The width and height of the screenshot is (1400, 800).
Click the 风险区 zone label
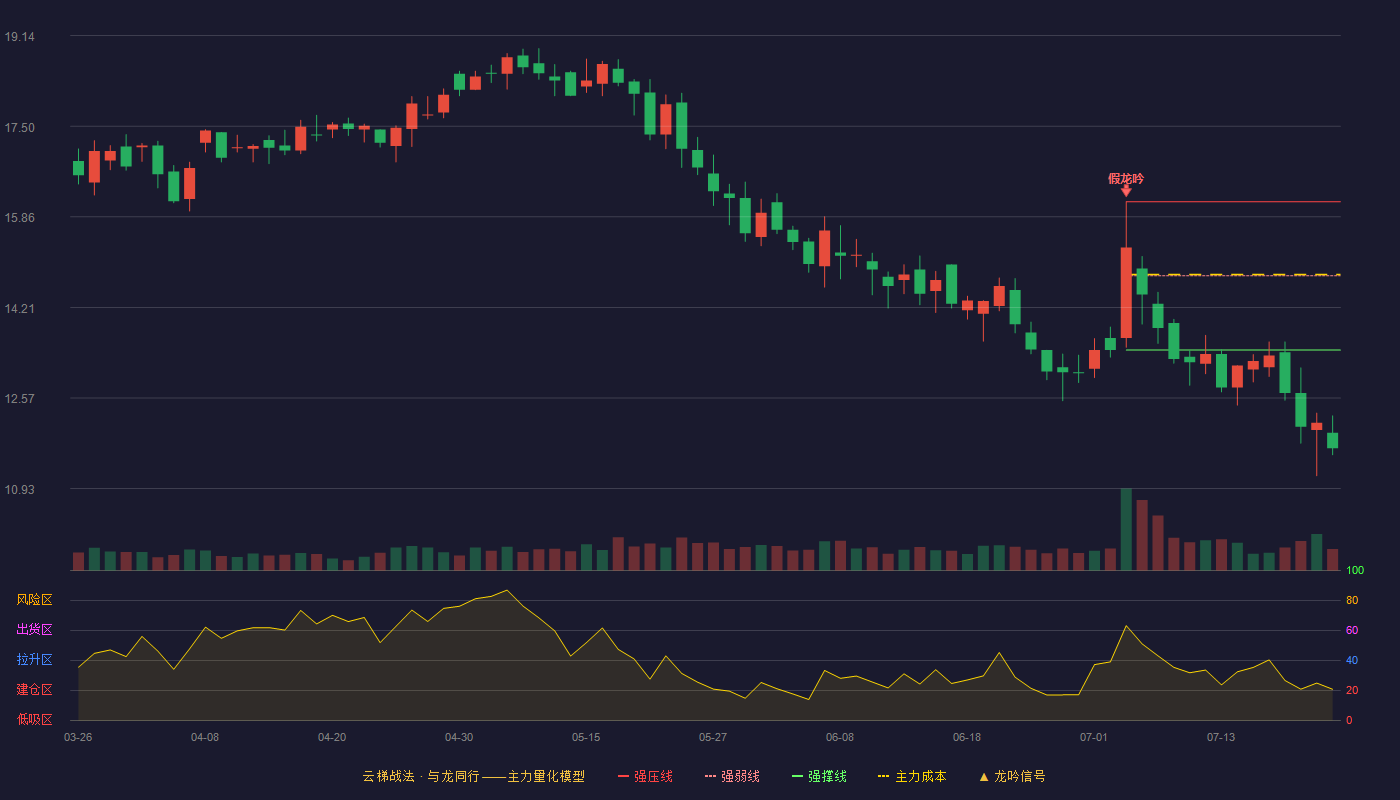(34, 600)
